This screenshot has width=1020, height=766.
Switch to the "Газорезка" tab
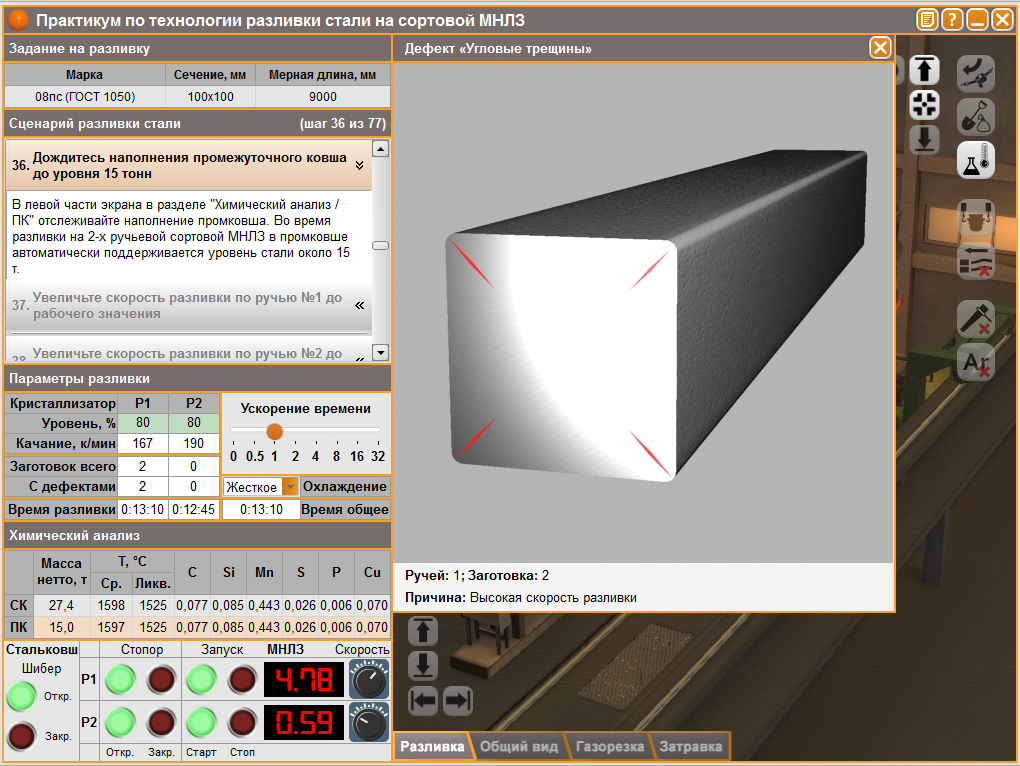610,746
